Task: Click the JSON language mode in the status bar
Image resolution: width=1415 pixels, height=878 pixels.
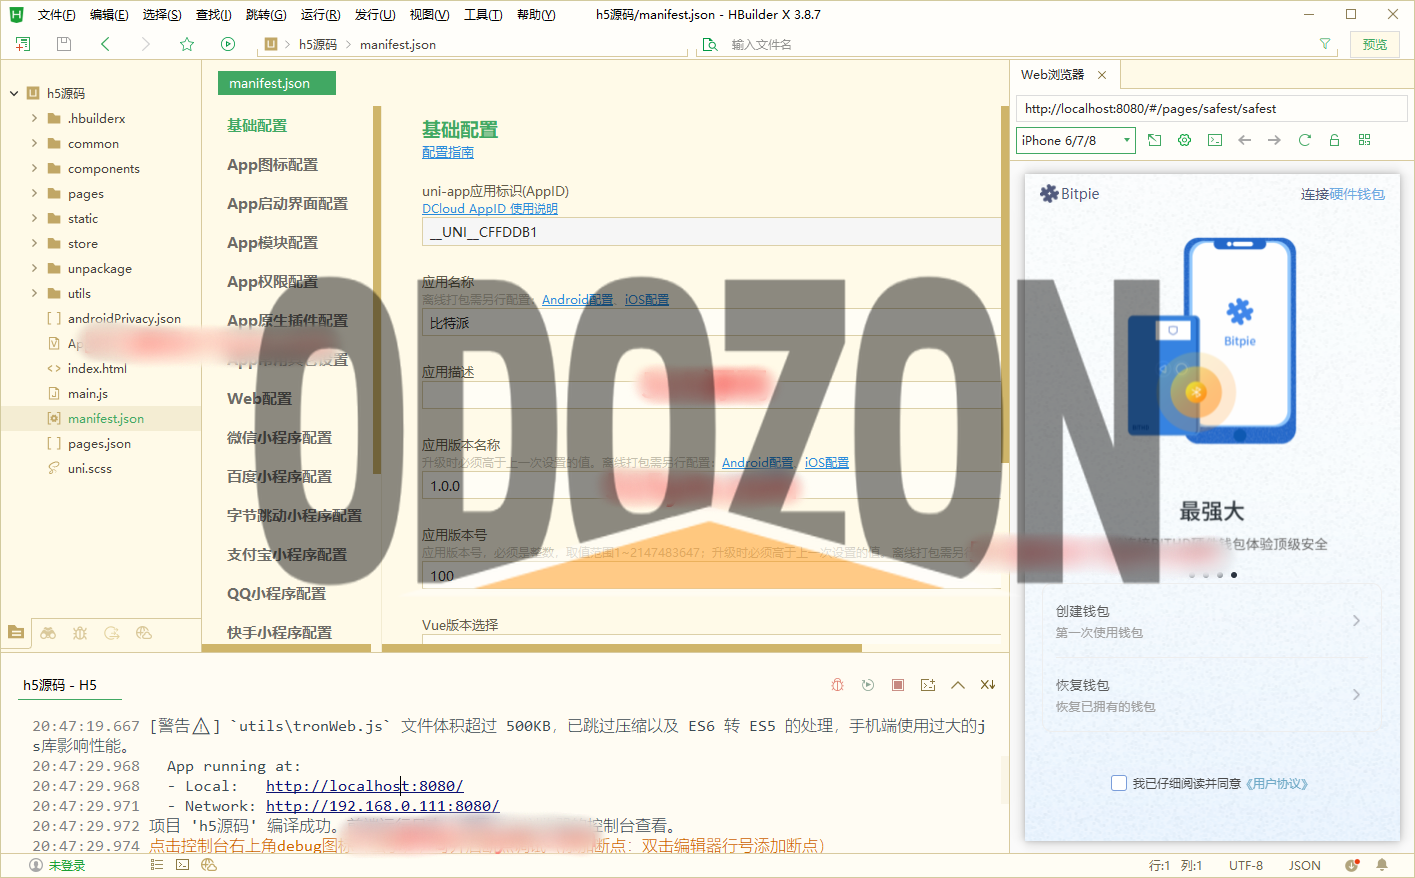Action: 1304,865
